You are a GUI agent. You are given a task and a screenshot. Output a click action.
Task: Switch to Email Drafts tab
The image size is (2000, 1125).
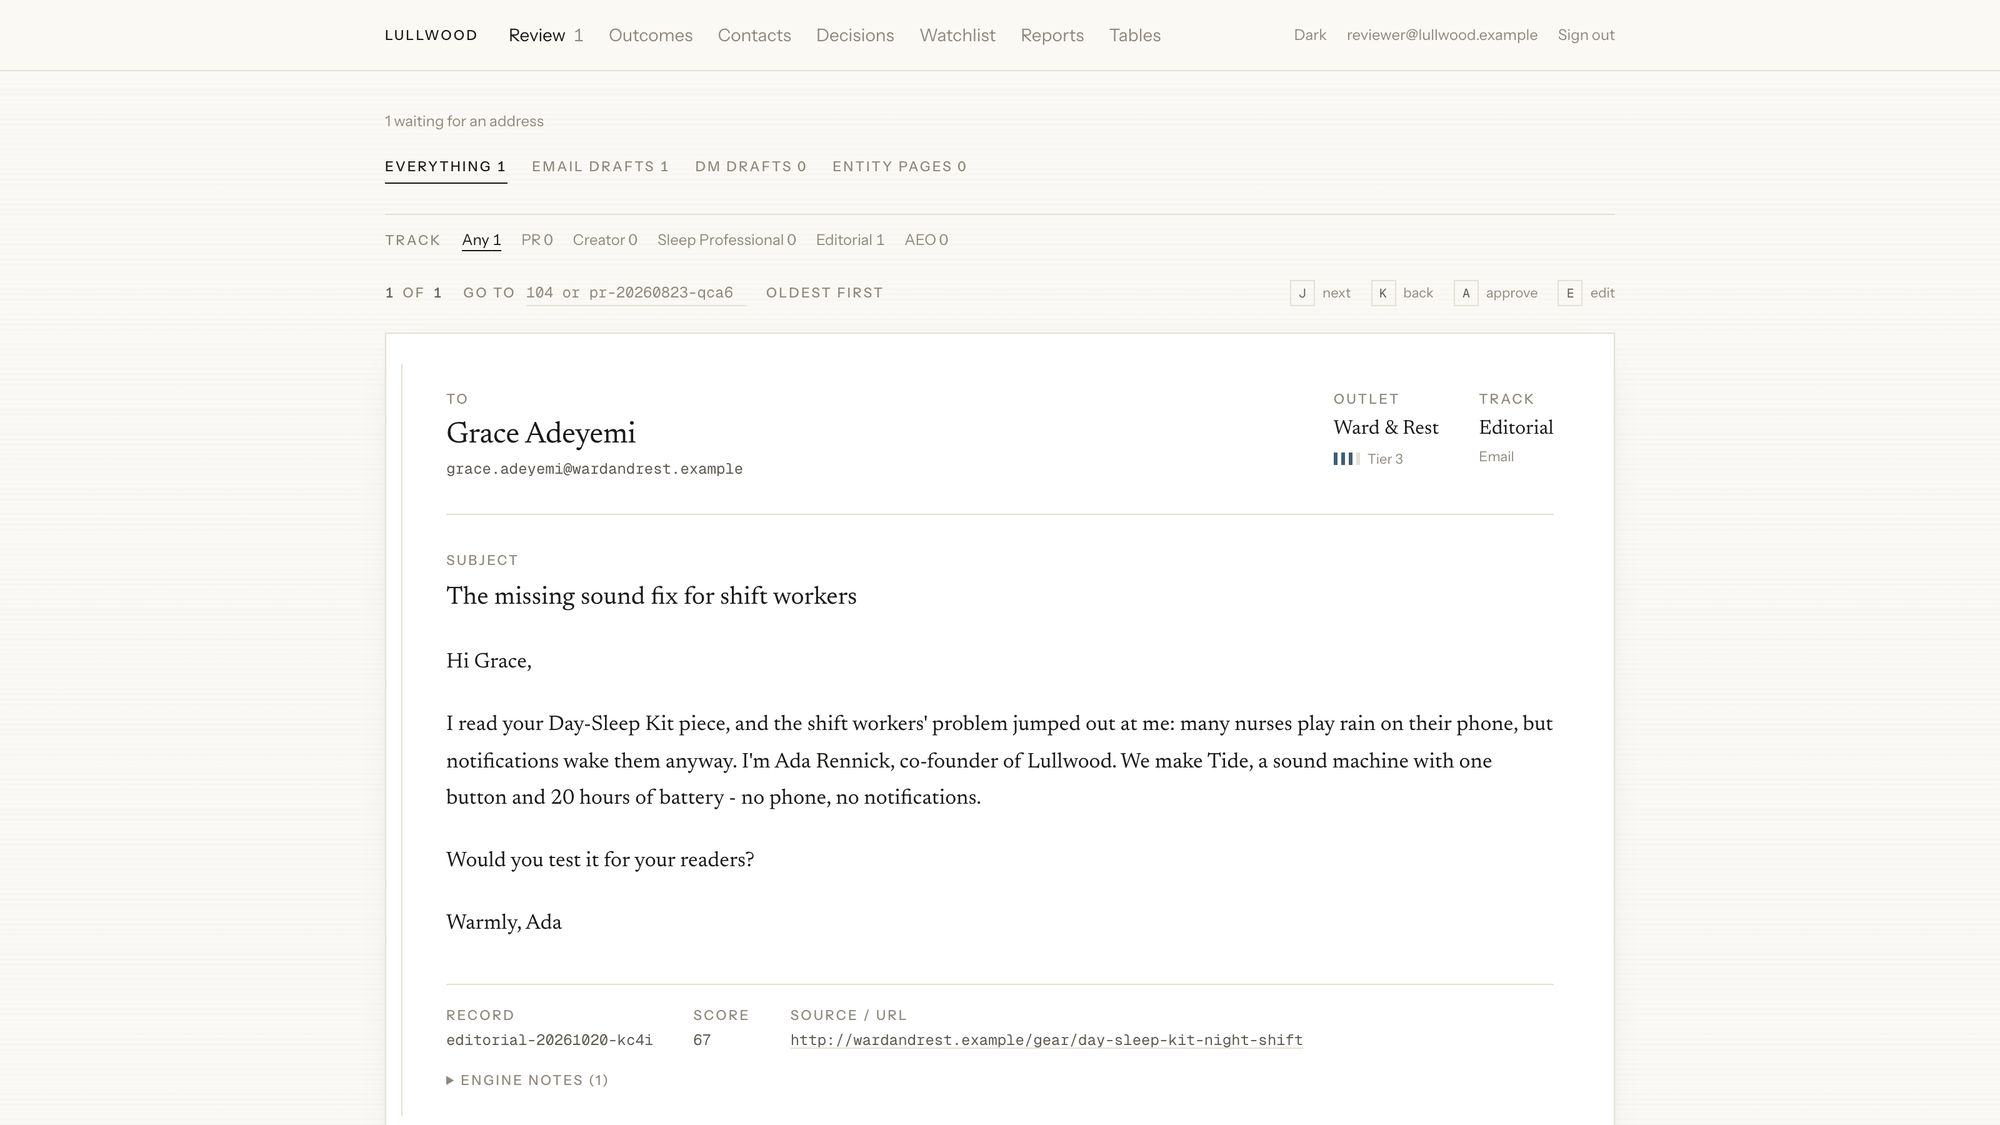pyautogui.click(x=600, y=167)
